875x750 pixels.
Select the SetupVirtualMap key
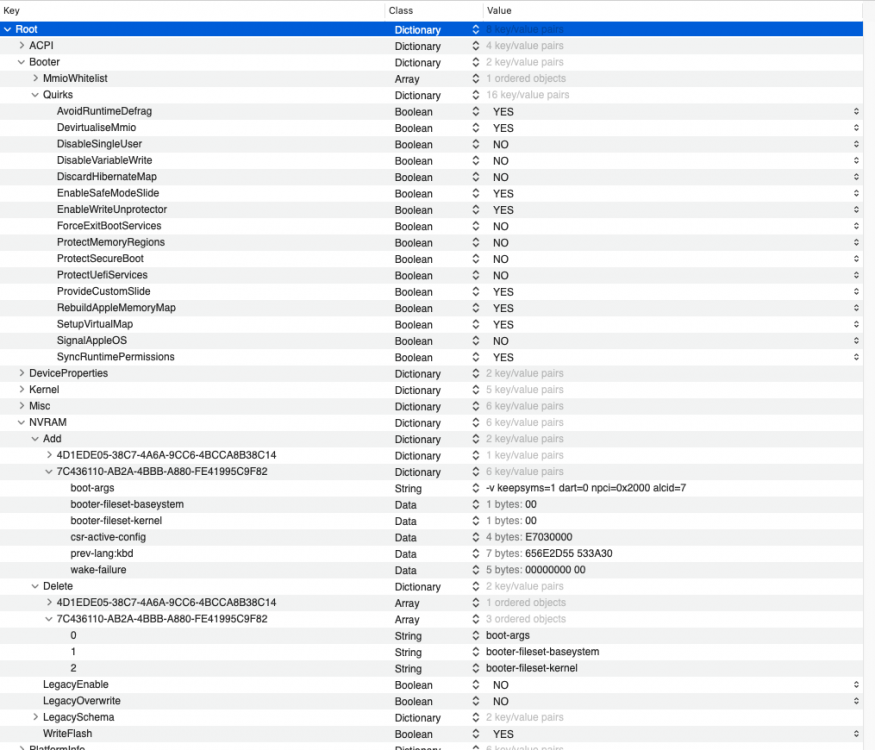click(95, 324)
